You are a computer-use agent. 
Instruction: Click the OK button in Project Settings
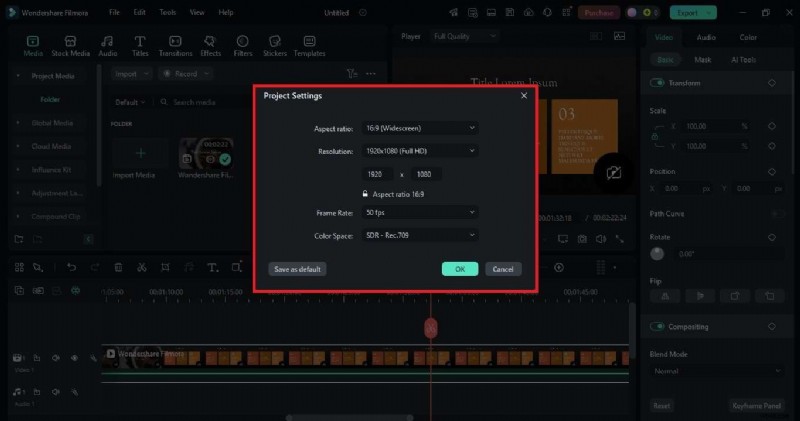point(459,269)
